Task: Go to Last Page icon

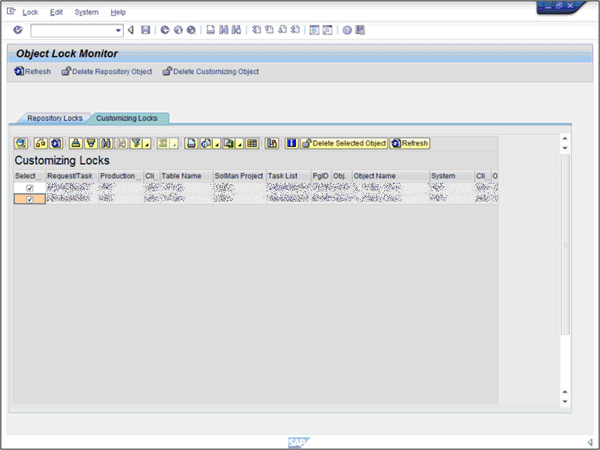Action: pos(295,30)
